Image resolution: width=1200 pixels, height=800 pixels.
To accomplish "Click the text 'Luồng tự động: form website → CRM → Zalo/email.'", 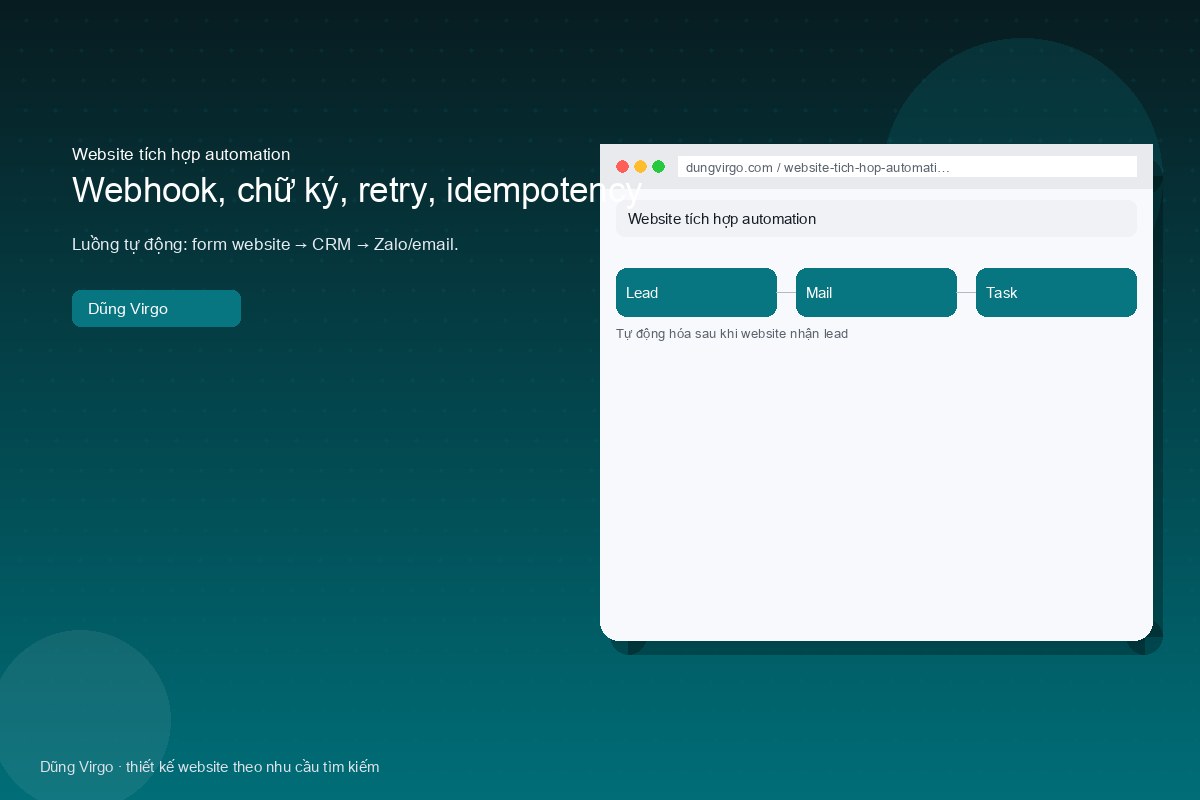I will [x=265, y=245].
